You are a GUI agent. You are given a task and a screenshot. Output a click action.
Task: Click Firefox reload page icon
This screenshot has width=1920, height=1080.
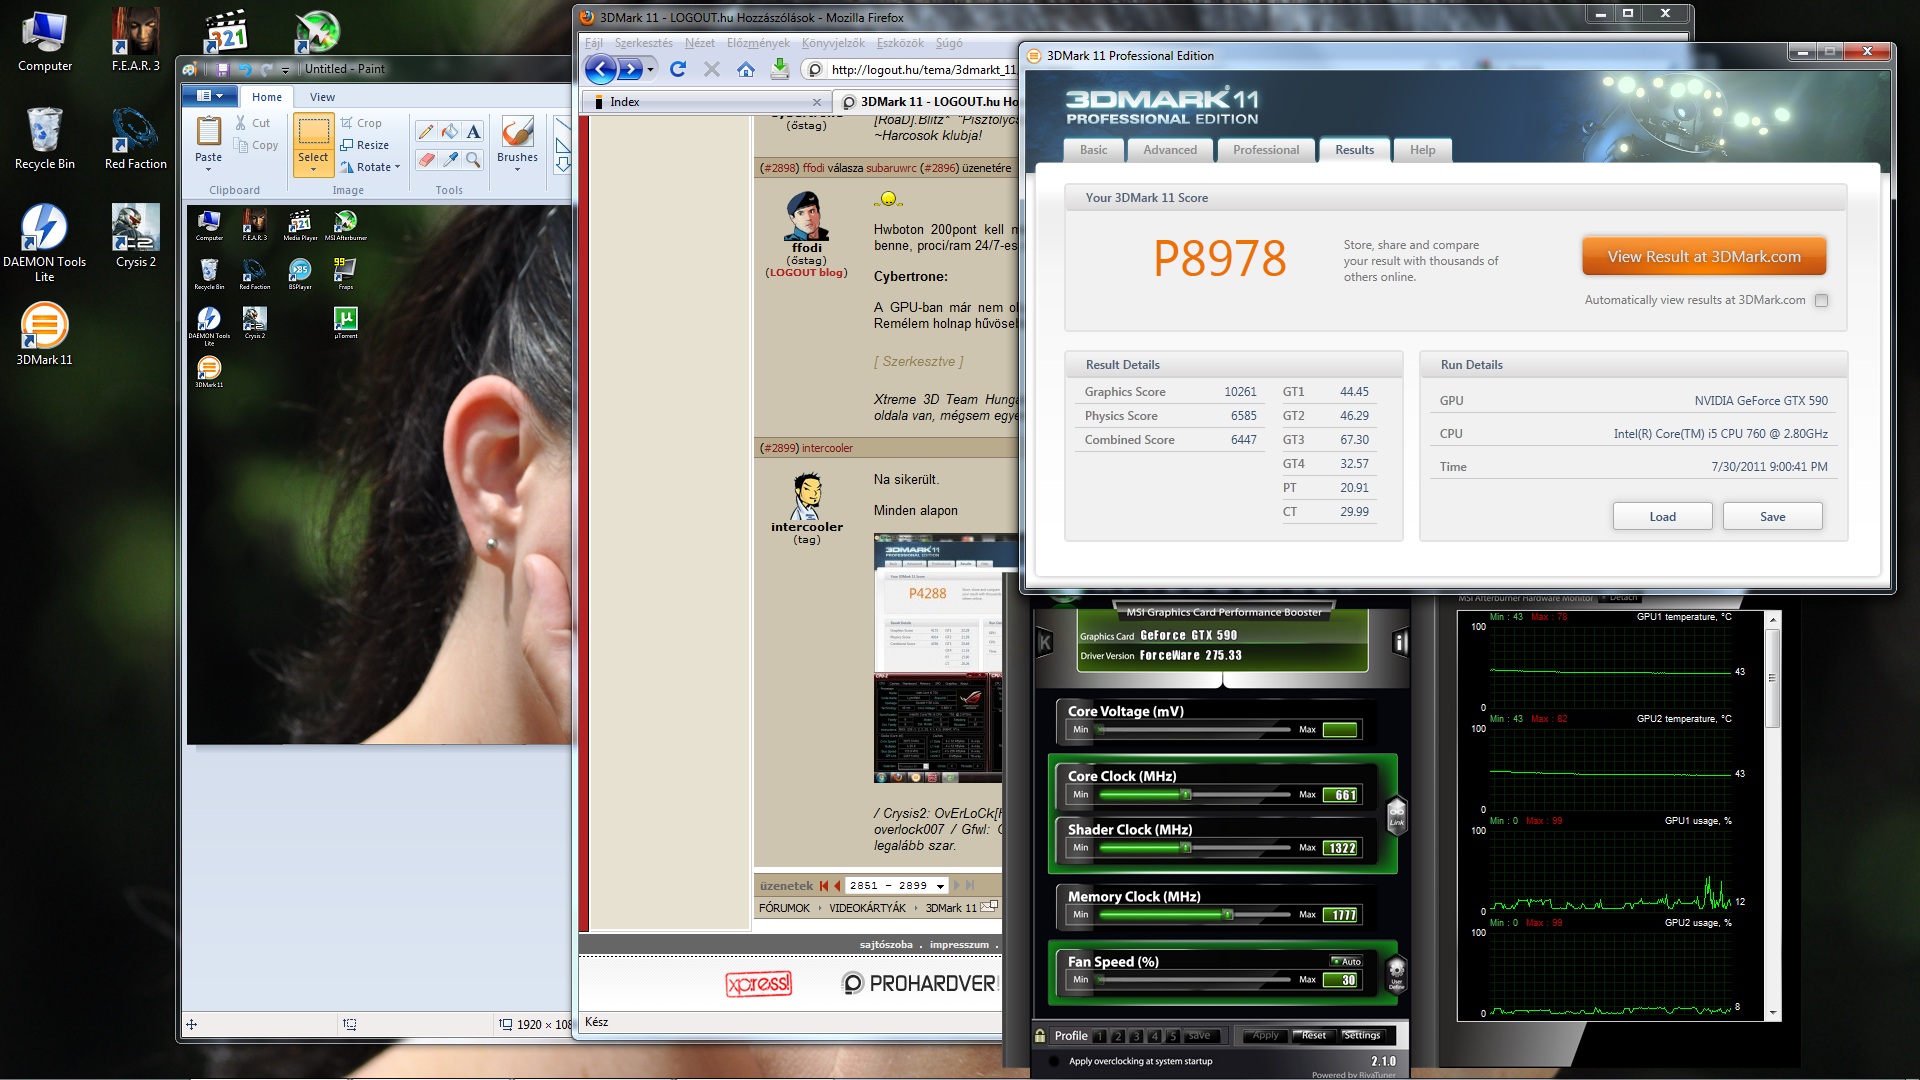click(x=678, y=69)
